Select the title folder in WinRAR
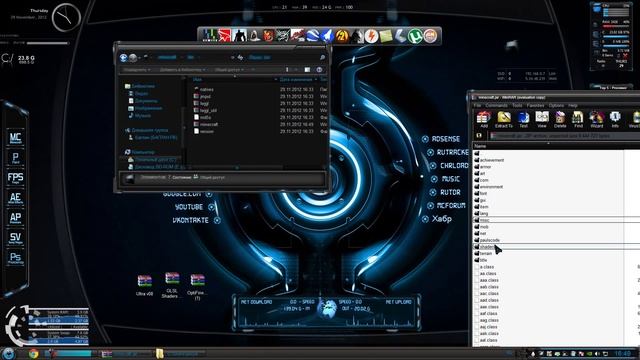640x360 pixels. (x=480, y=260)
